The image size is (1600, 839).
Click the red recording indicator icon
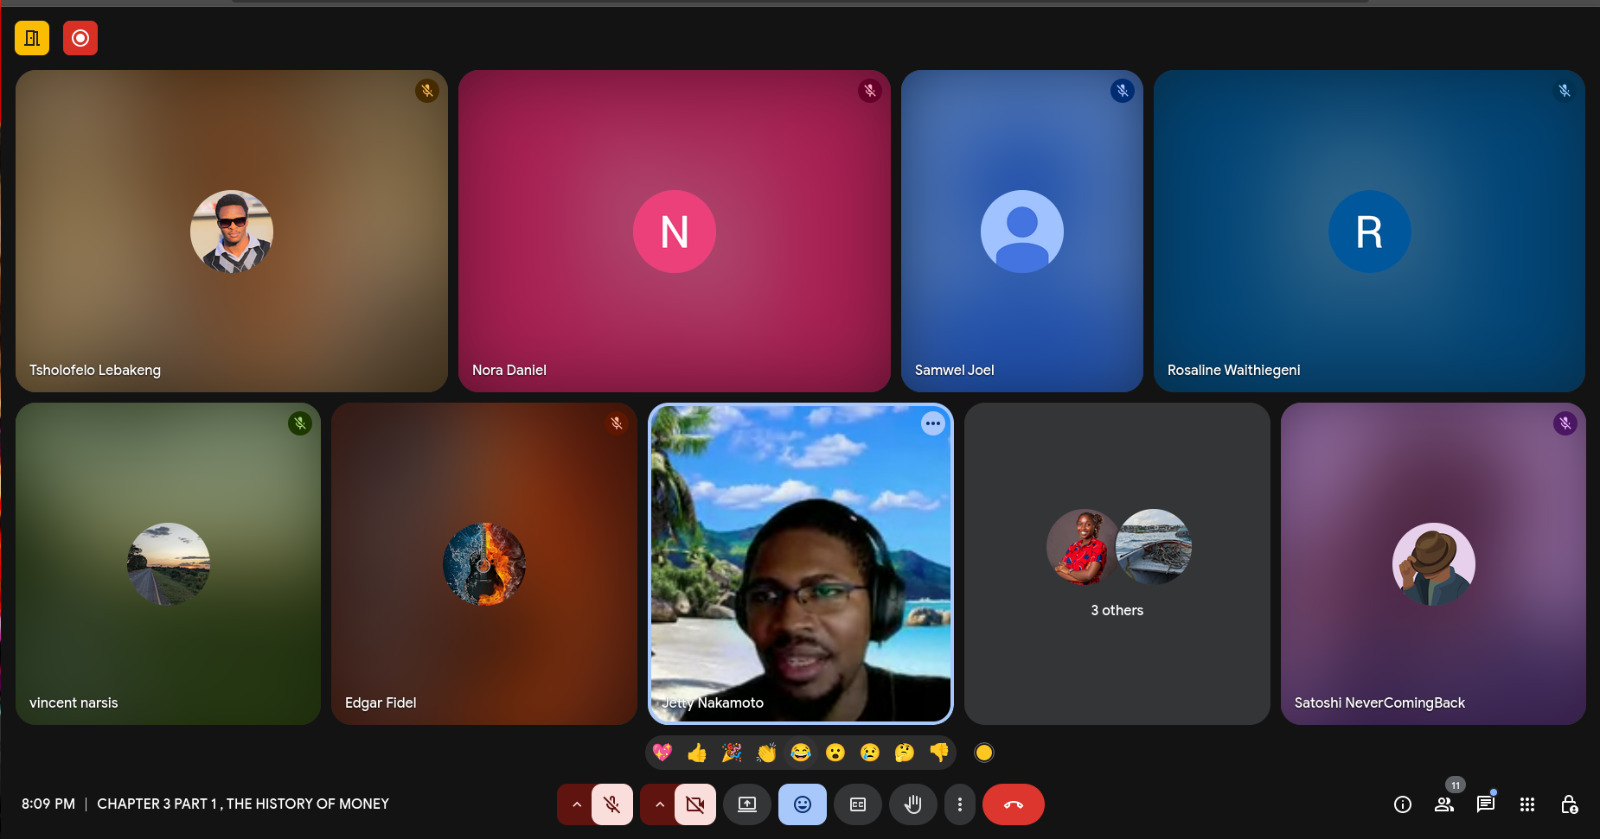pyautogui.click(x=80, y=38)
